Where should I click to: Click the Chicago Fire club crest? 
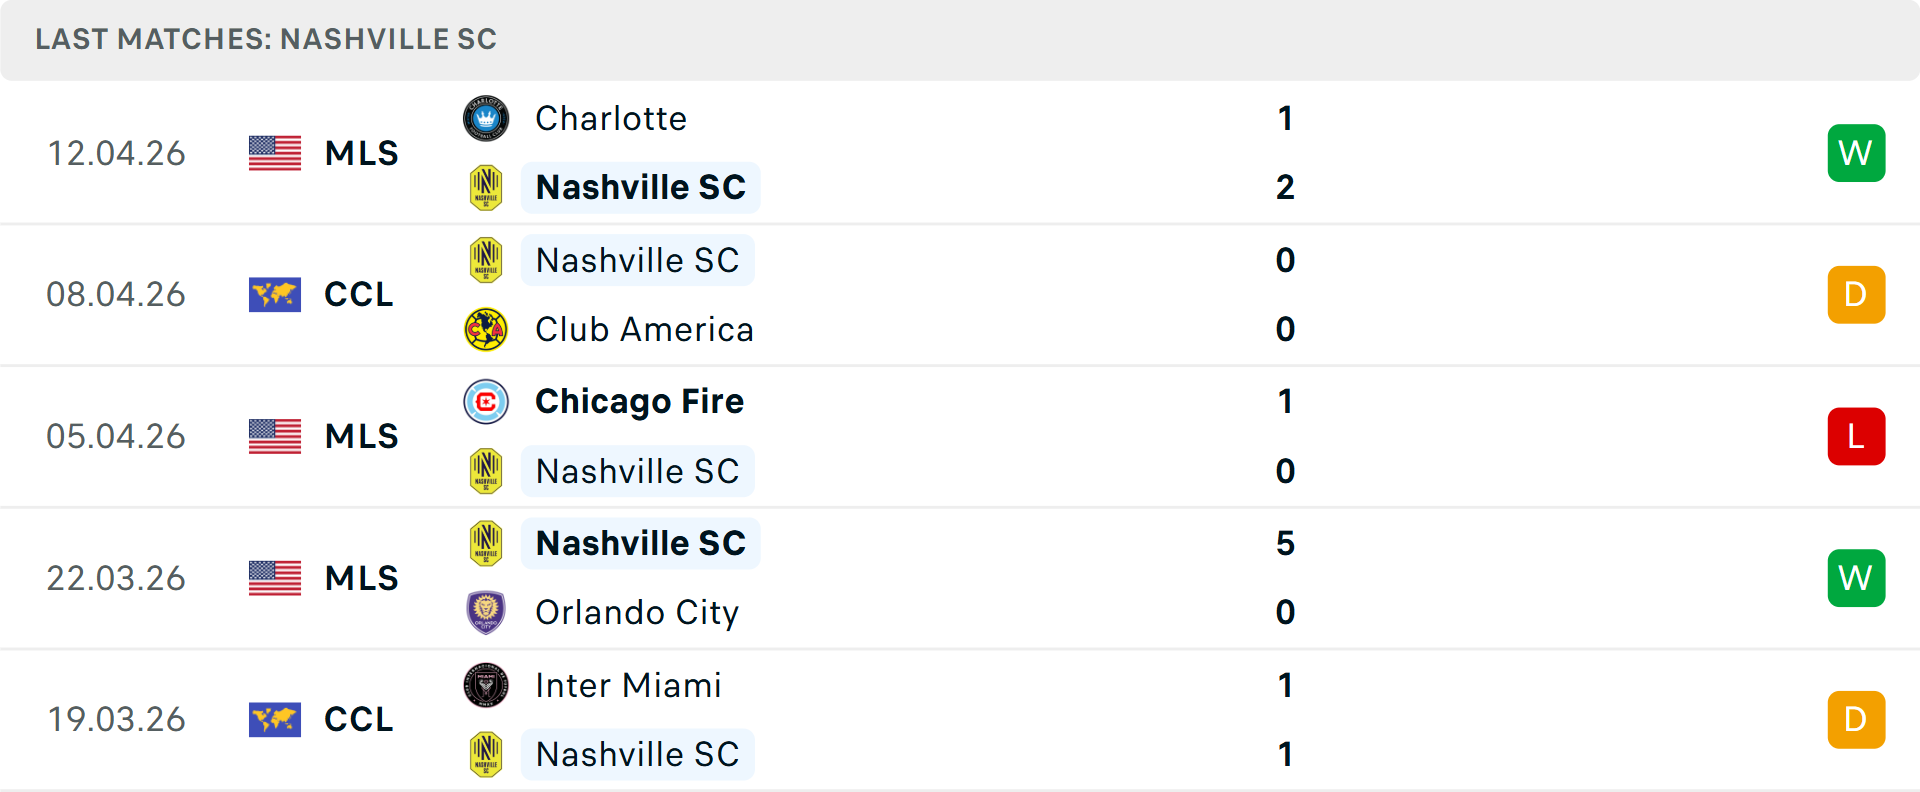[486, 401]
